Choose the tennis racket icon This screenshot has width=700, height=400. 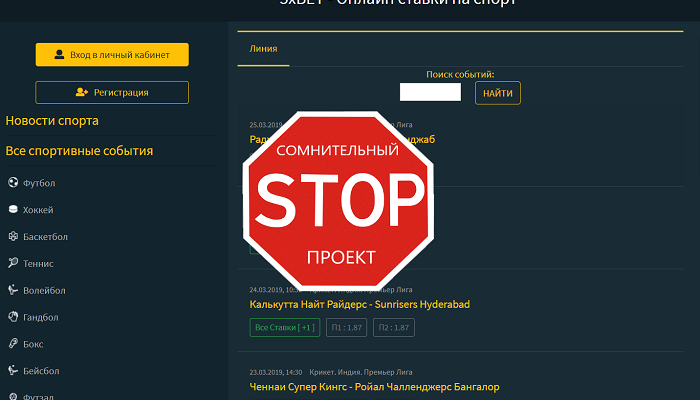13,262
